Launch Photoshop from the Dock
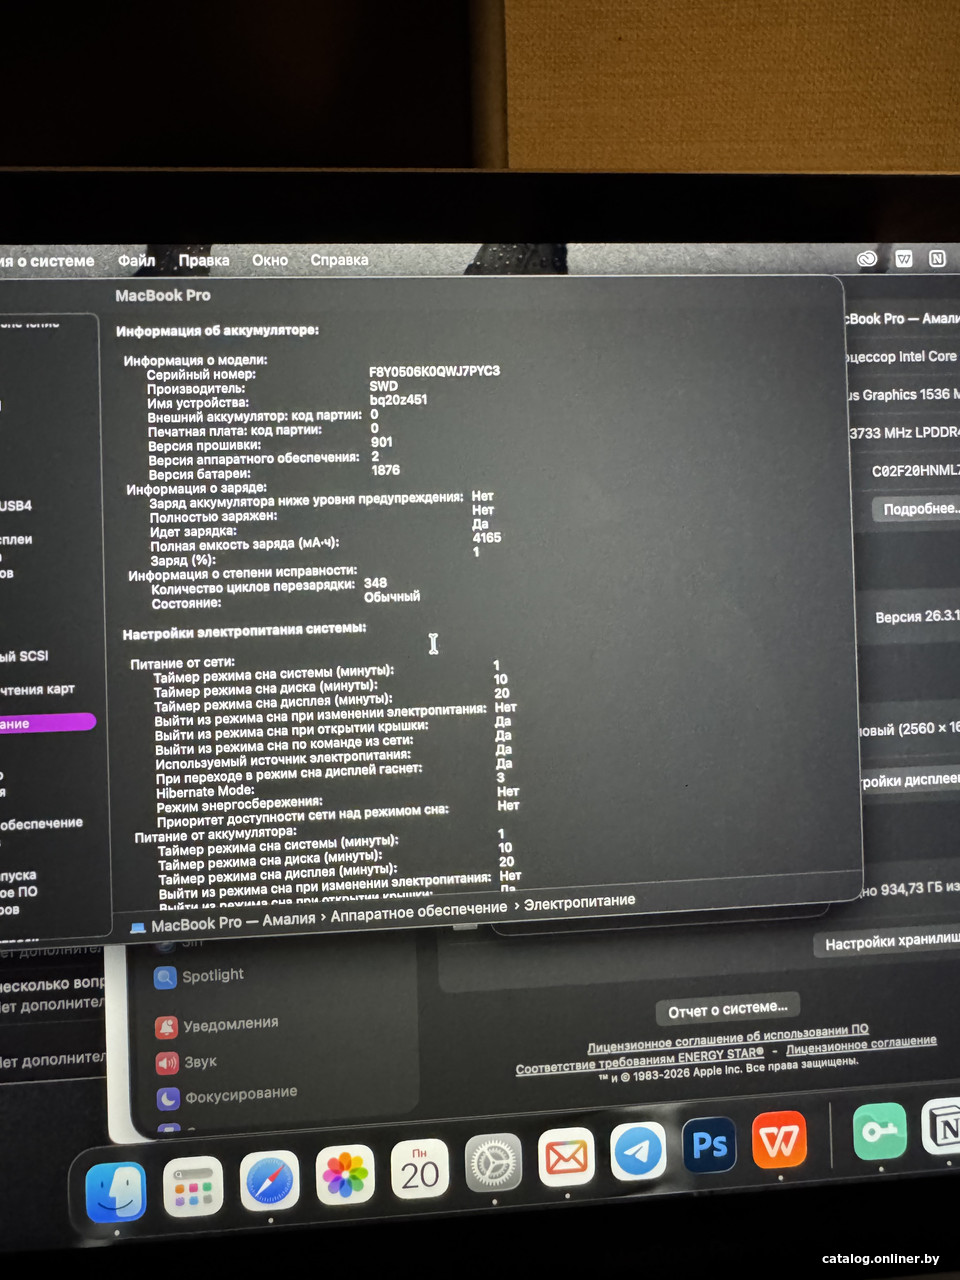This screenshot has width=960, height=1280. click(709, 1145)
